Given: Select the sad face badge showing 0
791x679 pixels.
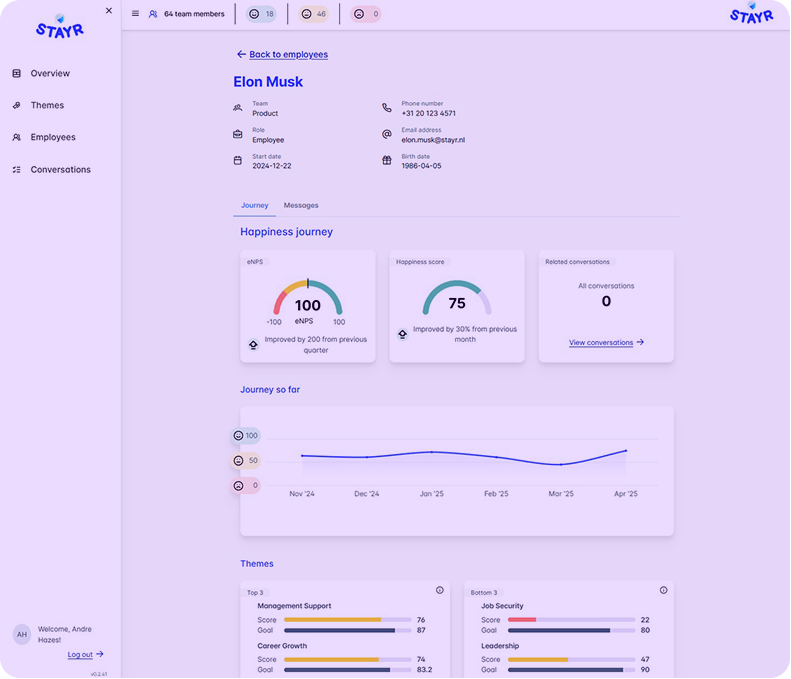Looking at the screenshot, I should (366, 14).
